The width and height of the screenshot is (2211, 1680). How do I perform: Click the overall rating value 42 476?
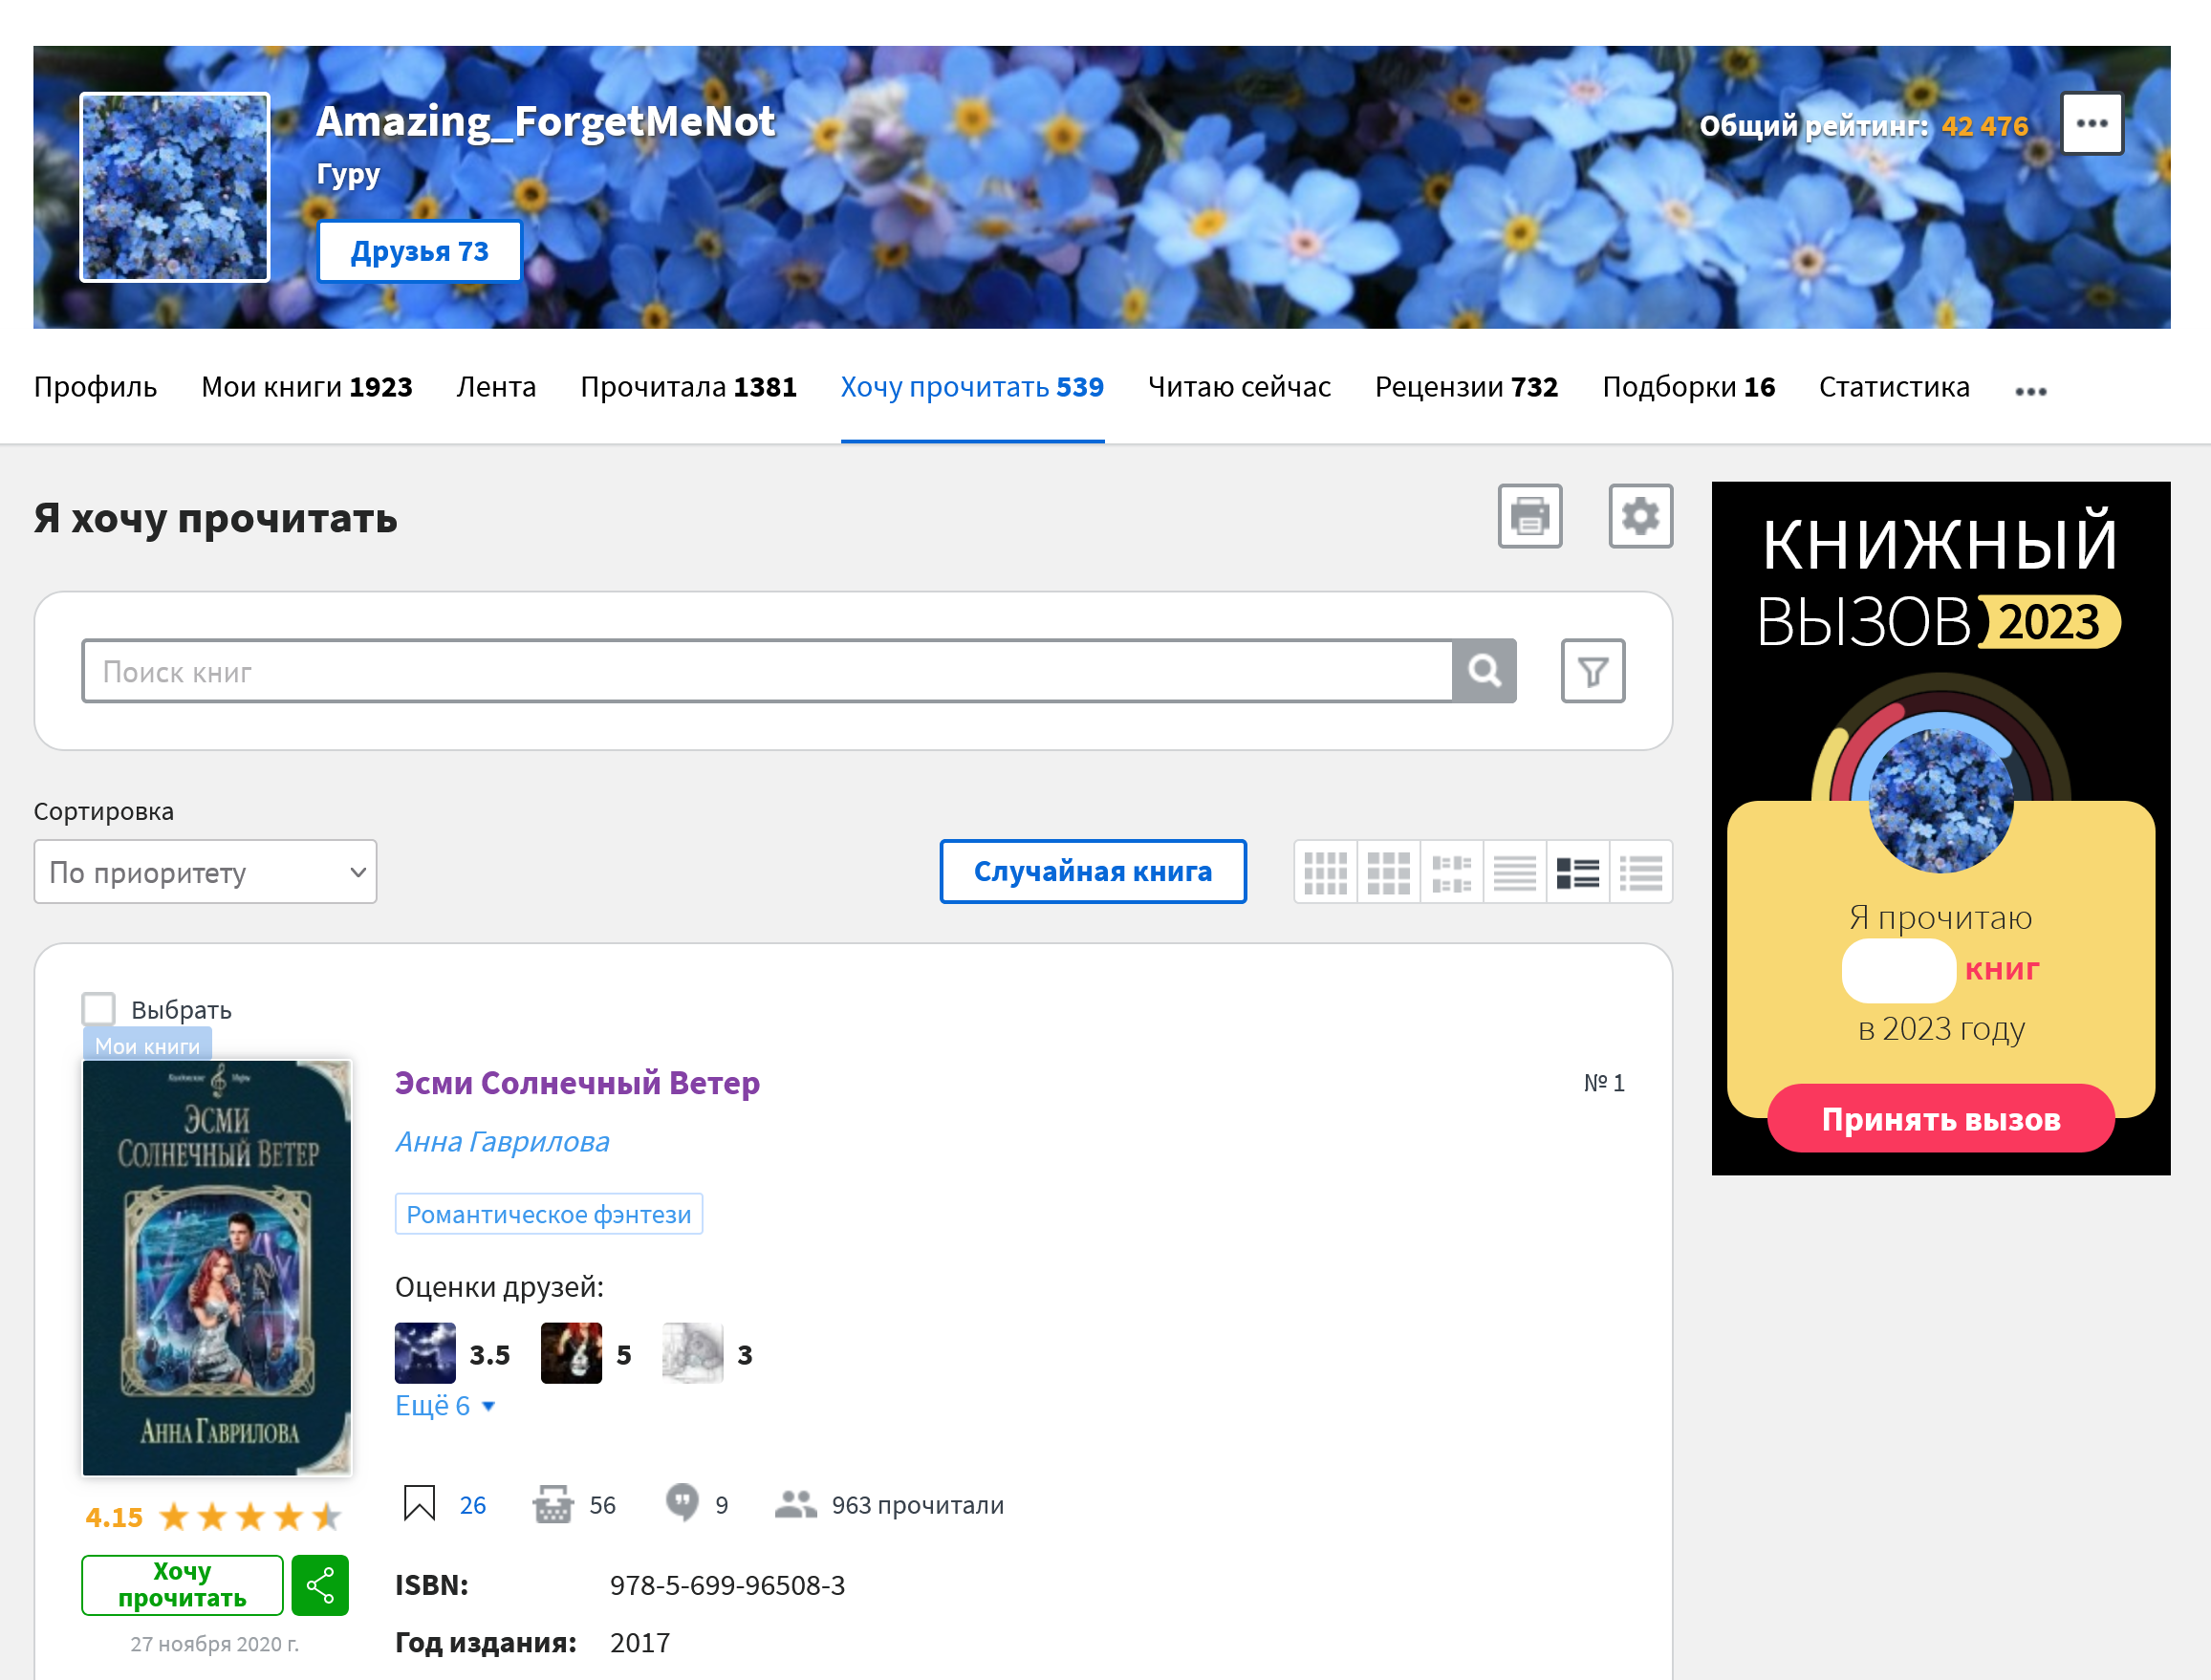pyautogui.click(x=1984, y=126)
